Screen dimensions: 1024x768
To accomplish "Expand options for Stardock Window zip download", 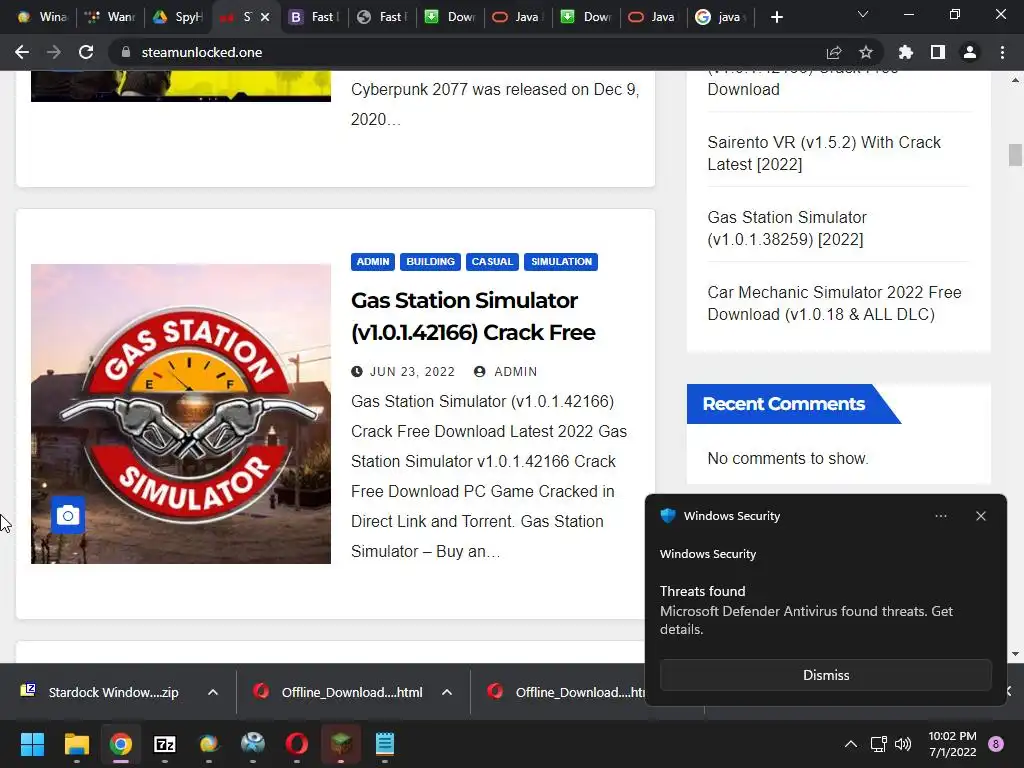I will (213, 692).
